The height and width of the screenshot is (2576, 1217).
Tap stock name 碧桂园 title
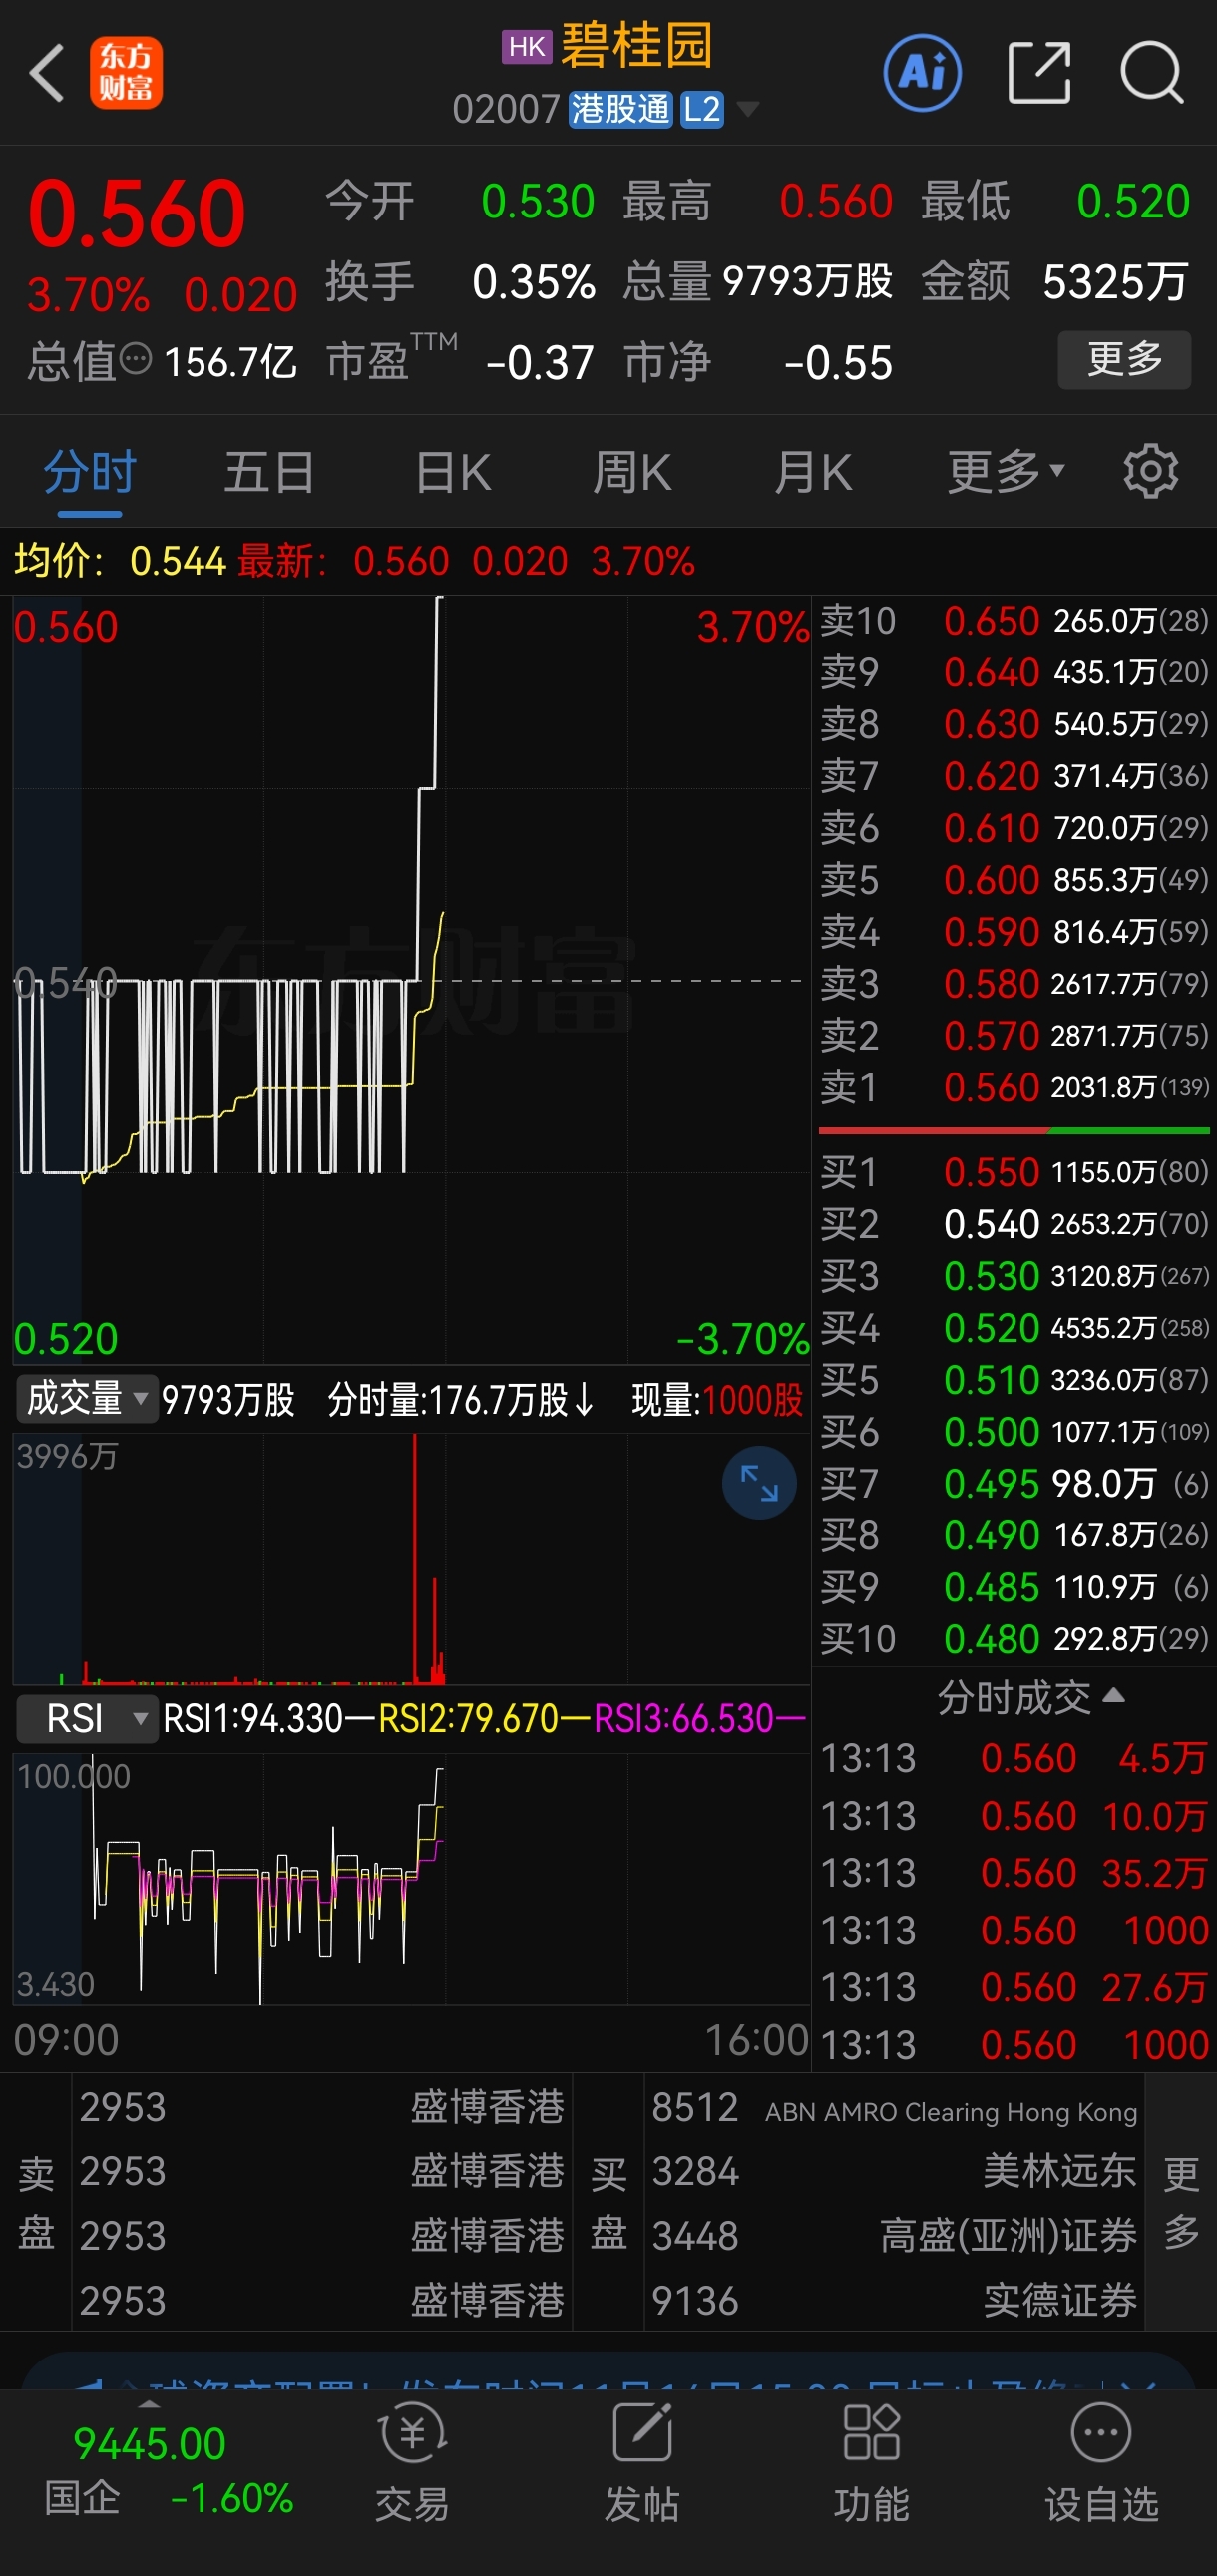pos(636,46)
